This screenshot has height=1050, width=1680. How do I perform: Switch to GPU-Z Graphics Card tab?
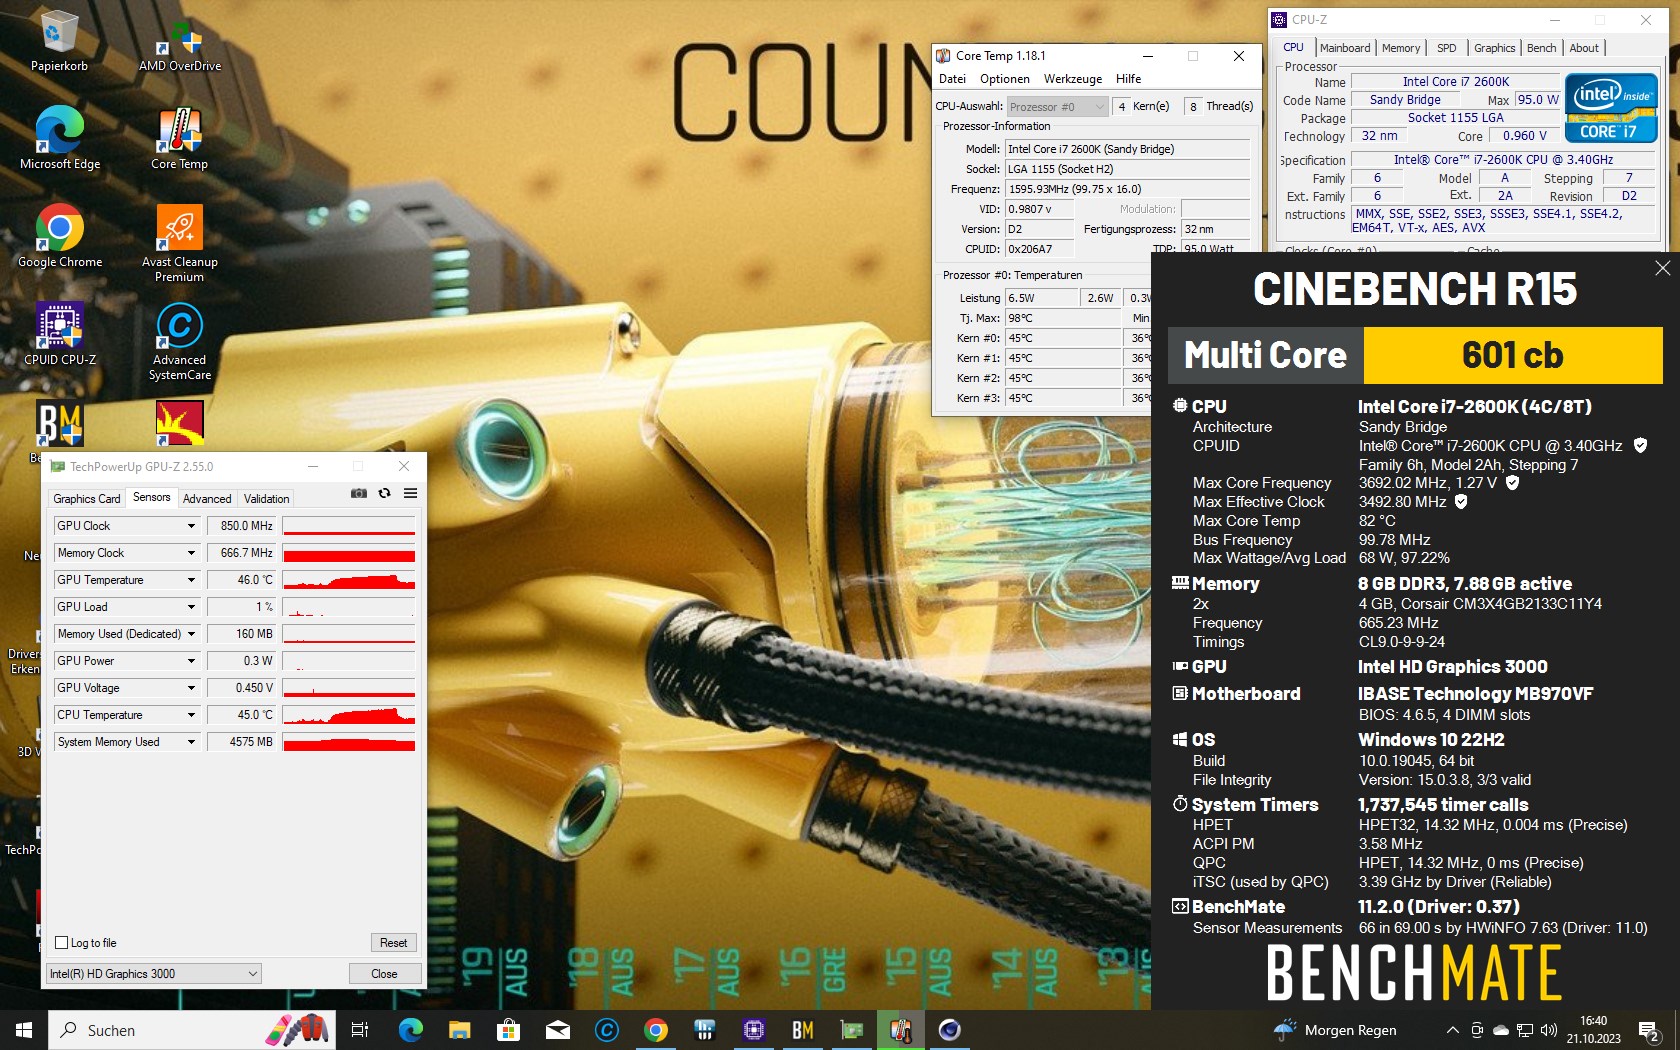[87, 498]
